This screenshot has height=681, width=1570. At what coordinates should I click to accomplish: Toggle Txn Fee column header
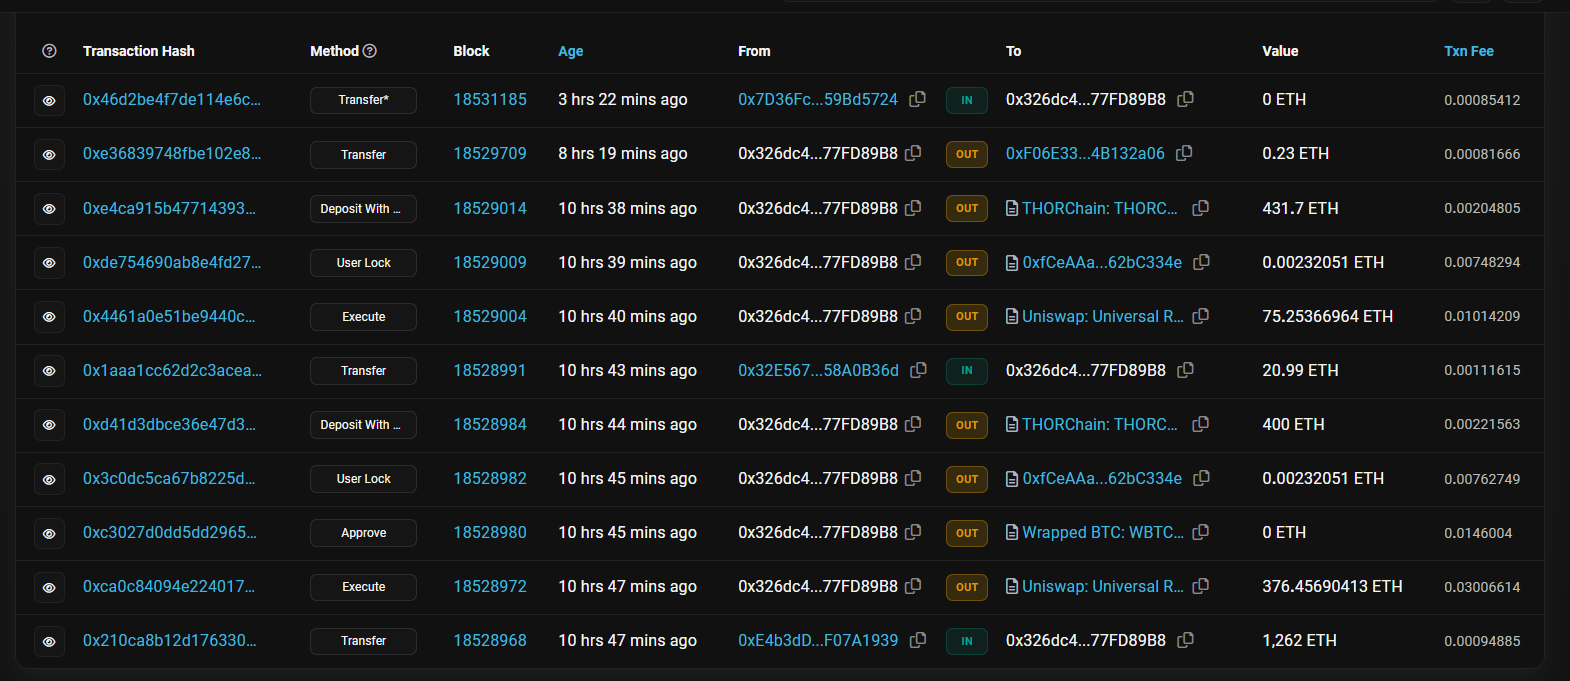click(1468, 51)
